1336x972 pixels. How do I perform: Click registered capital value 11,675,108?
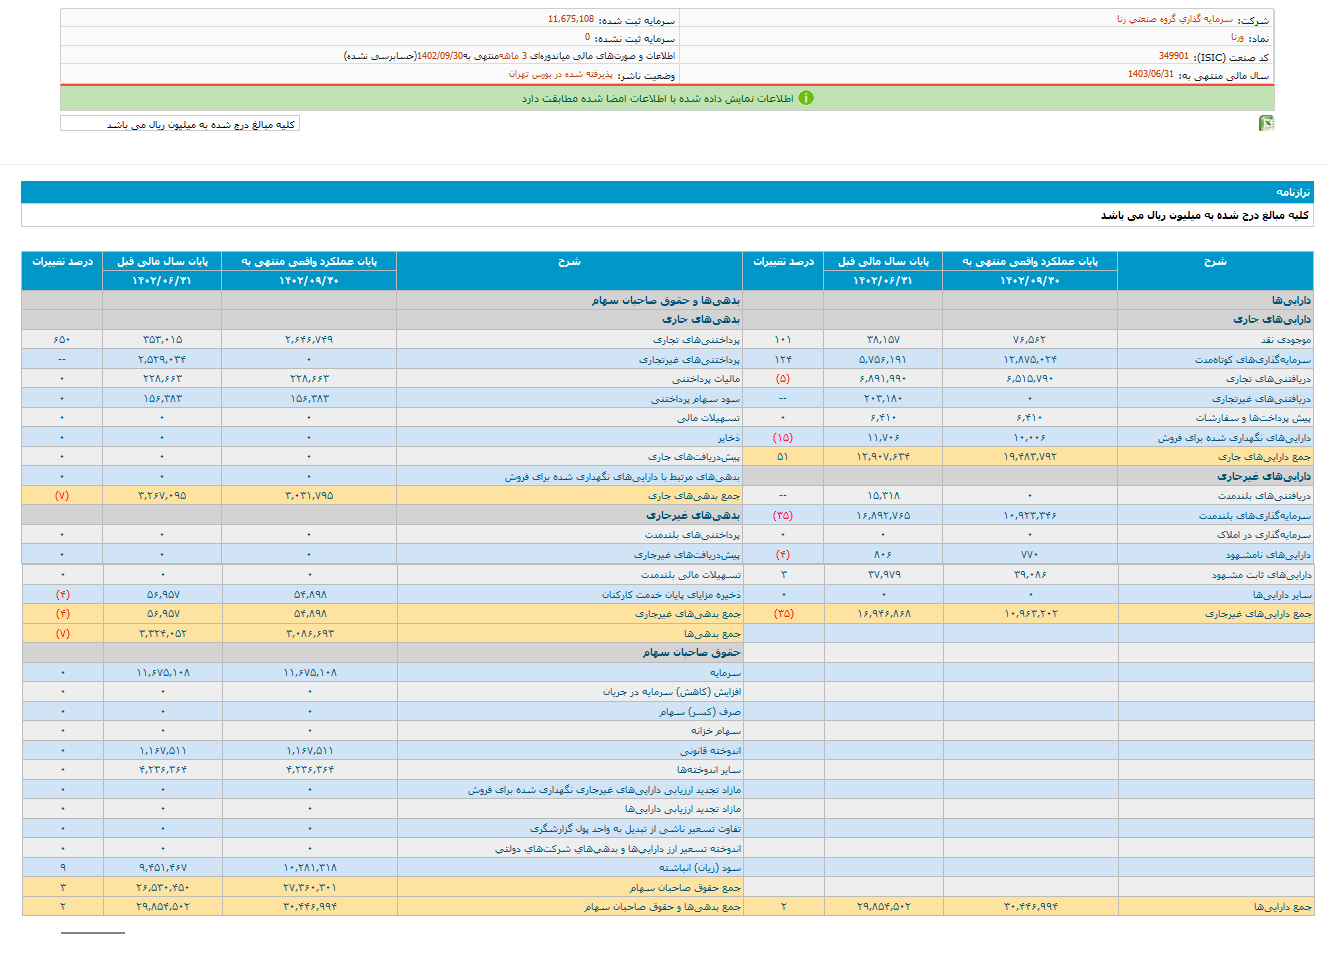[x=570, y=19]
